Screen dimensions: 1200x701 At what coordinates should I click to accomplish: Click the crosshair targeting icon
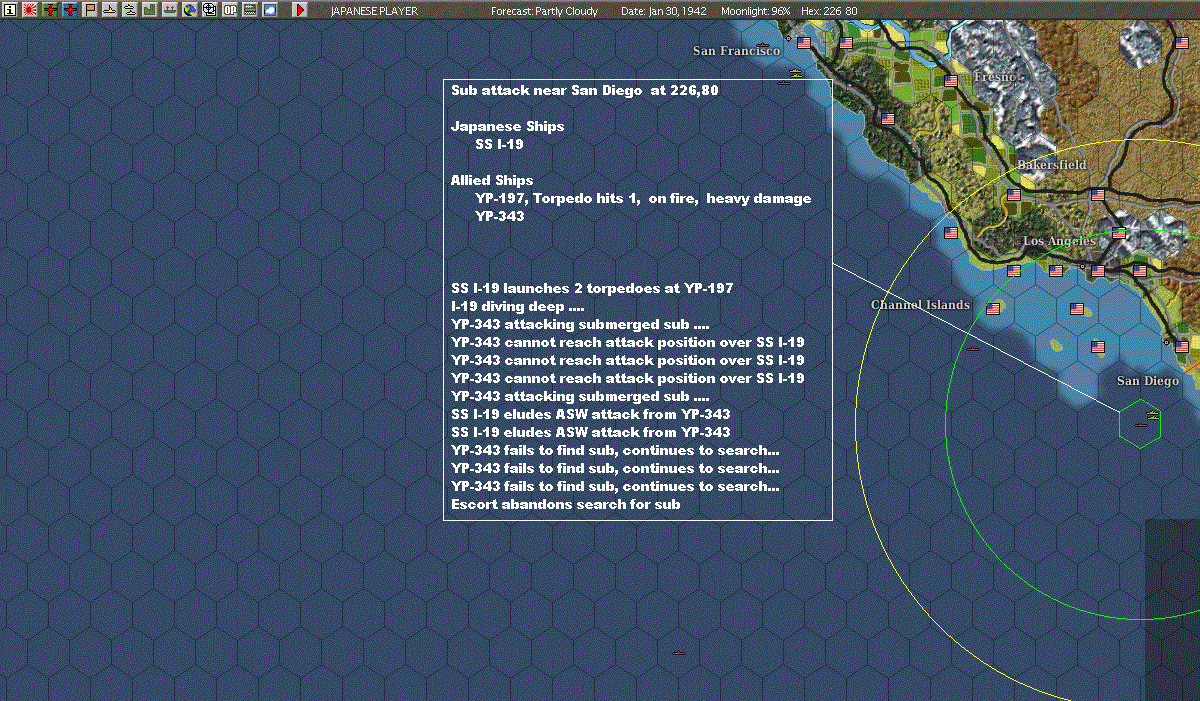pos(209,10)
